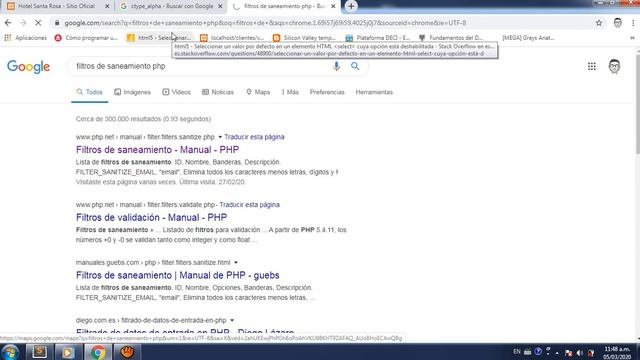
Task: Open Windows Start menu
Action: 10,352
